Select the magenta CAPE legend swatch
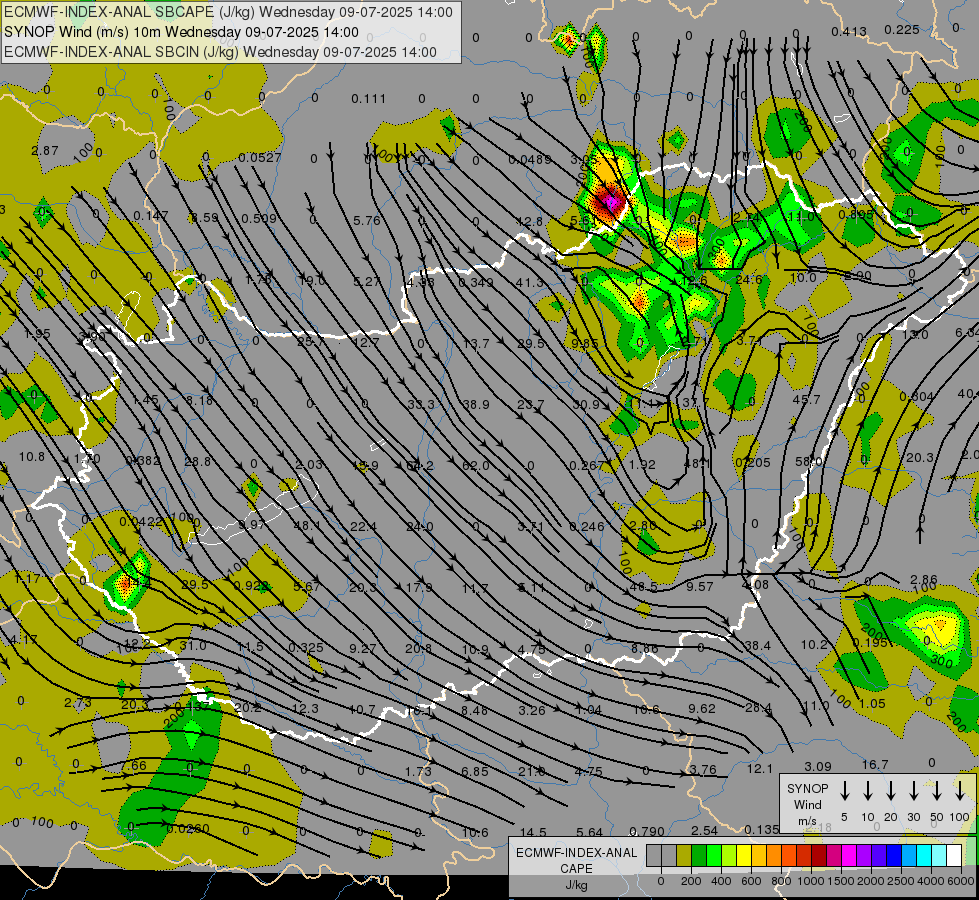This screenshot has height=900, width=979. (849, 856)
